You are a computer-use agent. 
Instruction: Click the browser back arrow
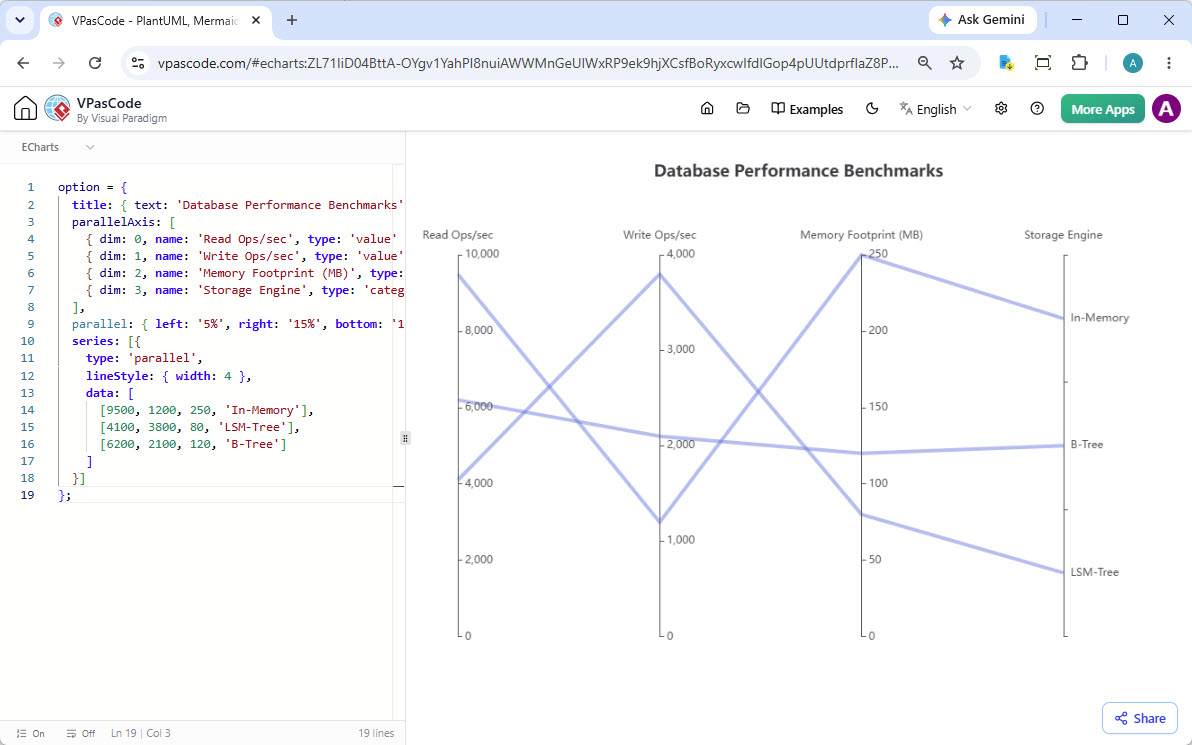point(24,63)
